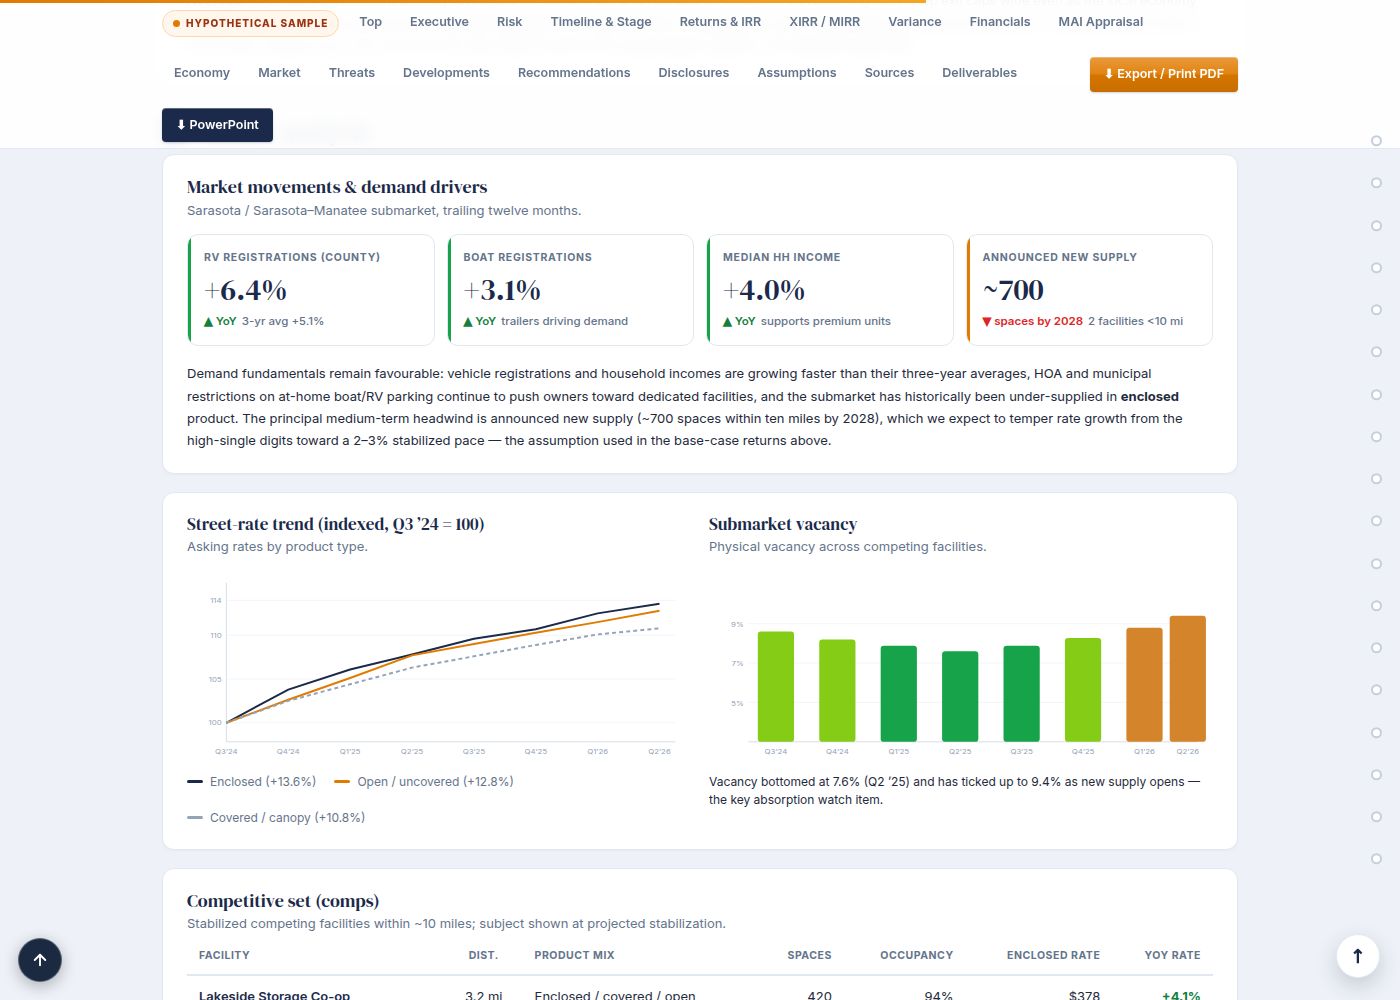
Task: Select the Announced New Supply ~700 card
Action: (x=1089, y=290)
